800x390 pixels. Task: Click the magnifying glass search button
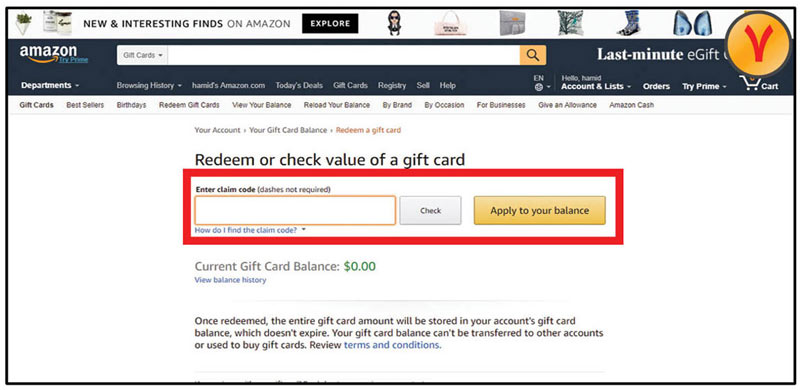(533, 55)
